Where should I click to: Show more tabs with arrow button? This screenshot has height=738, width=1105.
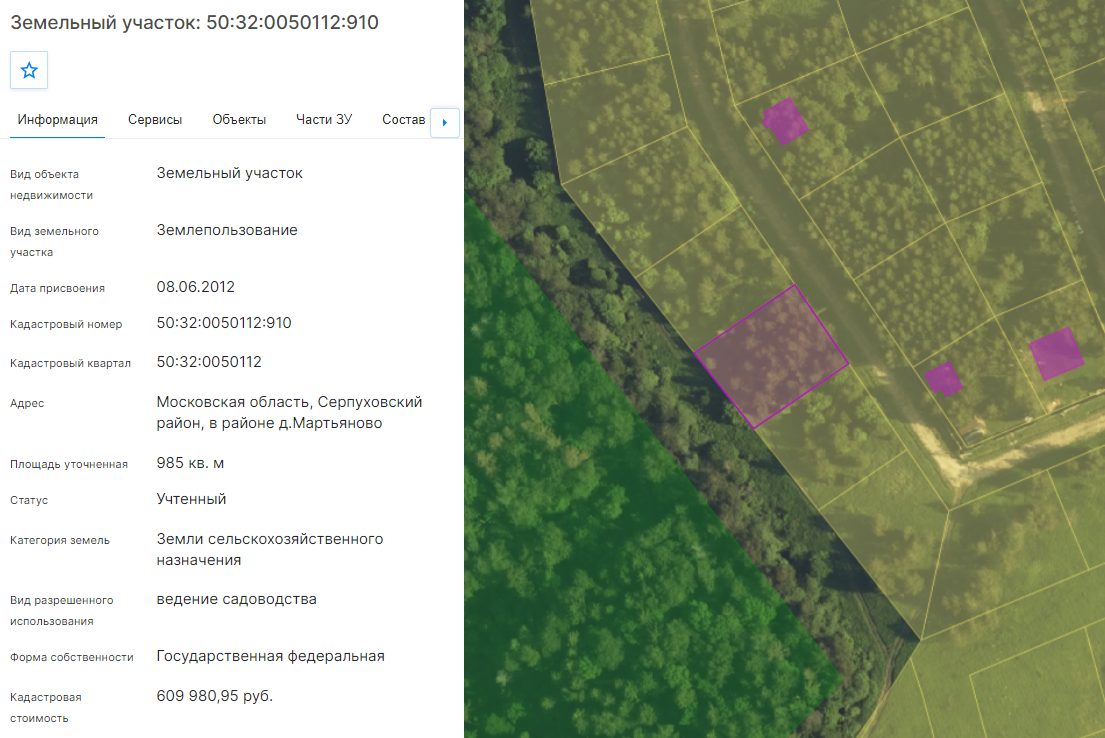445,122
